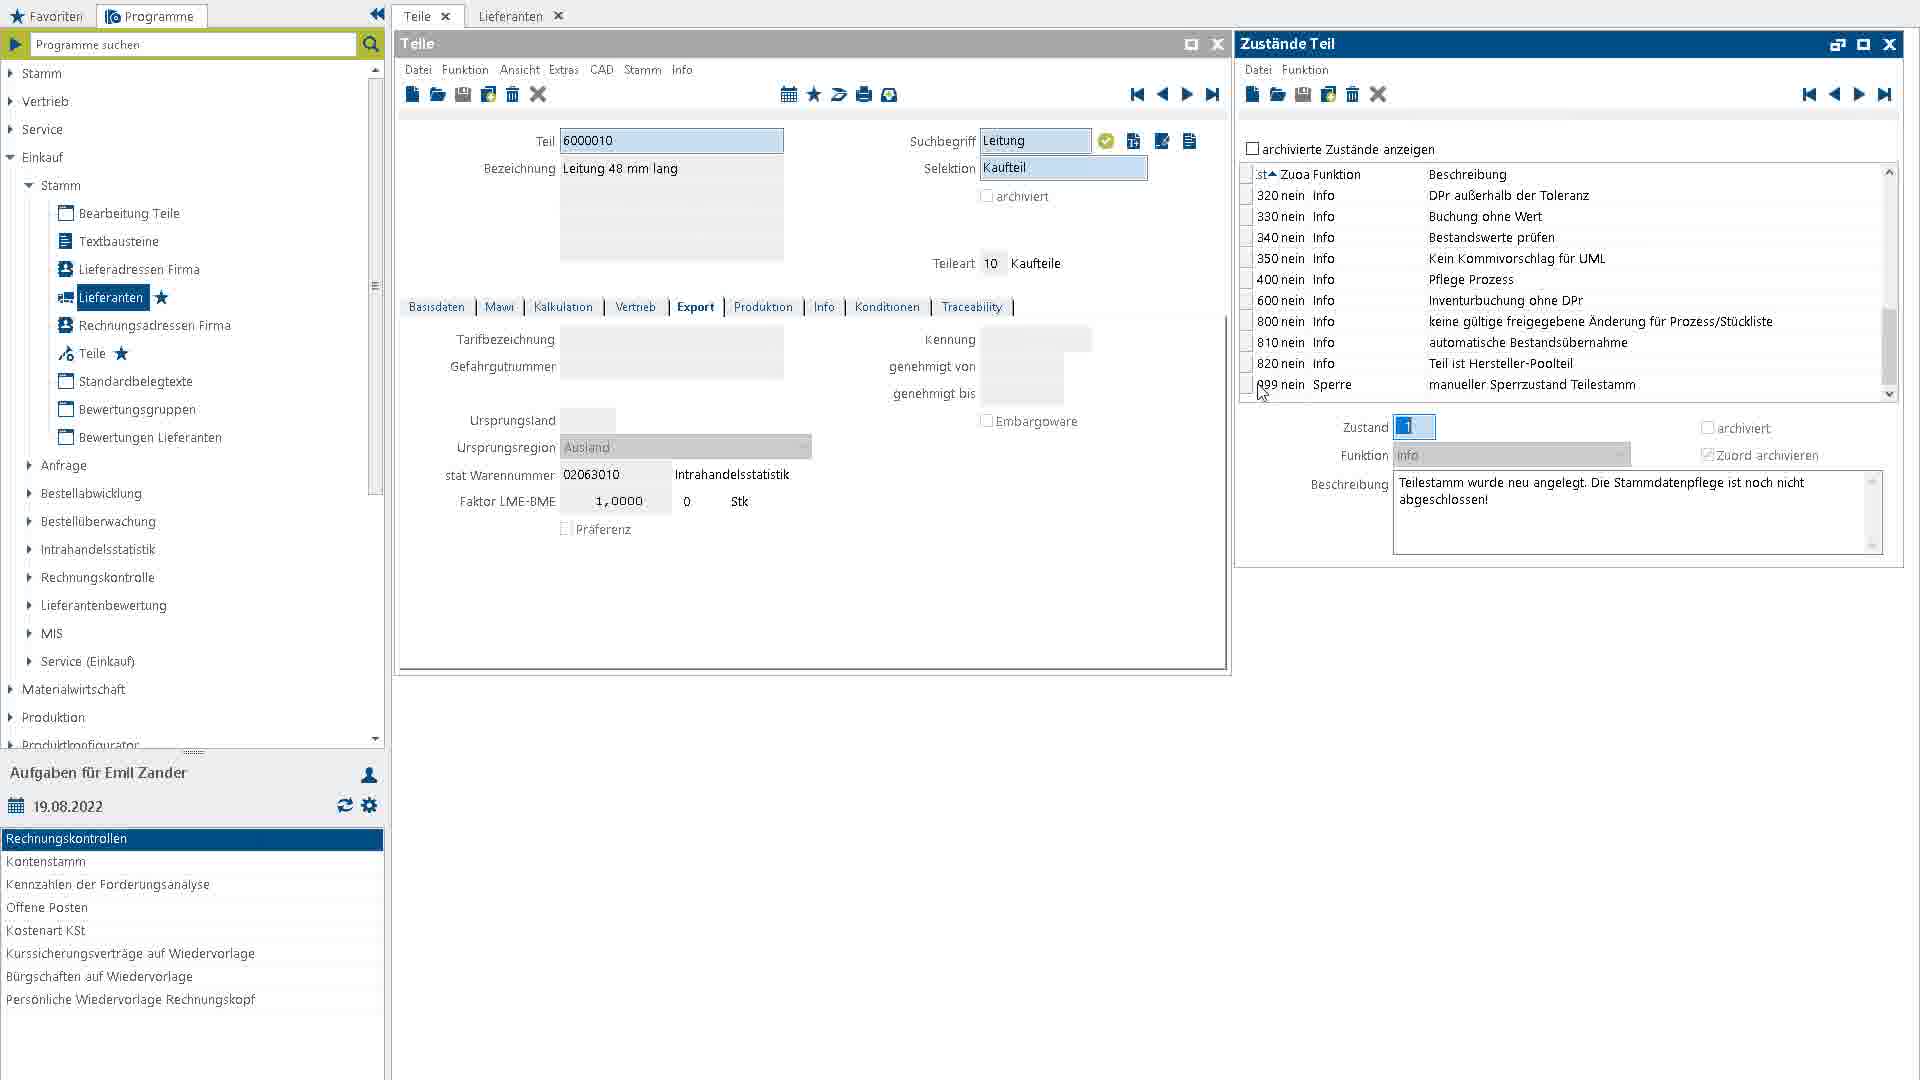Click the Teil number input field
This screenshot has height=1080, width=1920.
[x=671, y=141]
